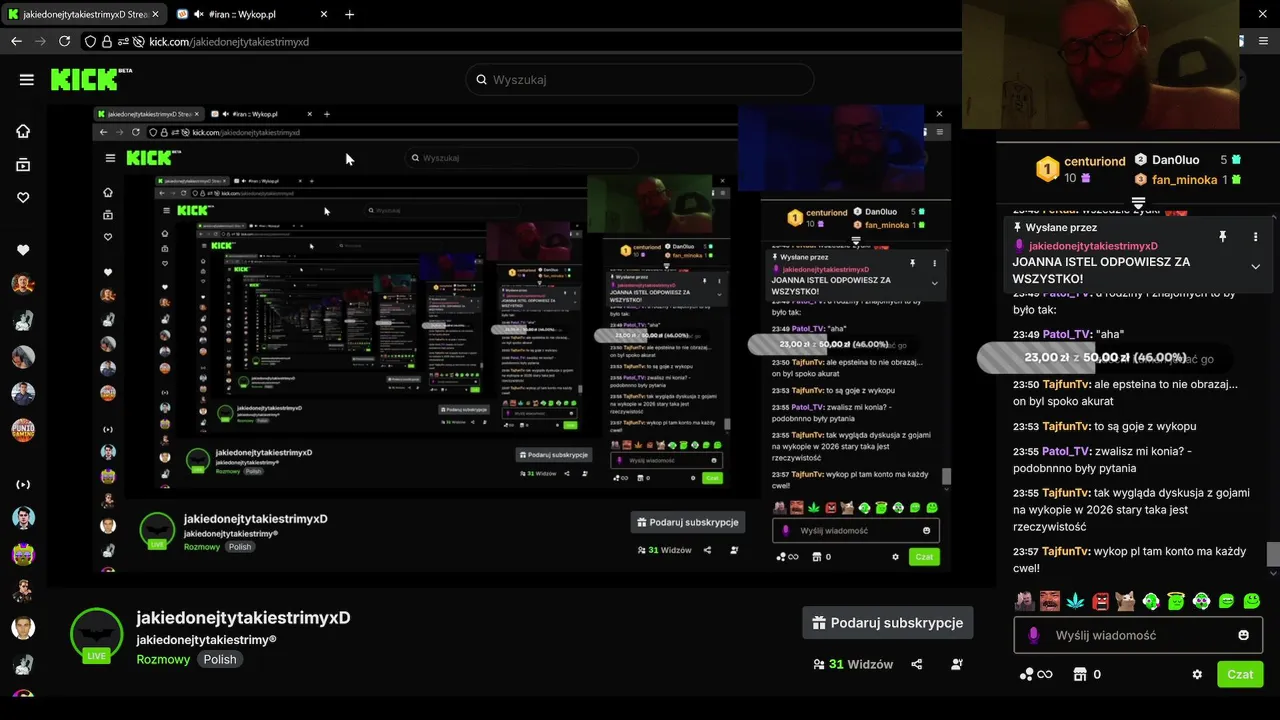The image size is (1280, 720).
Task: Switch to the jakiedonejtytakiestrimyxD Kick tab
Action: [x=85, y=15]
